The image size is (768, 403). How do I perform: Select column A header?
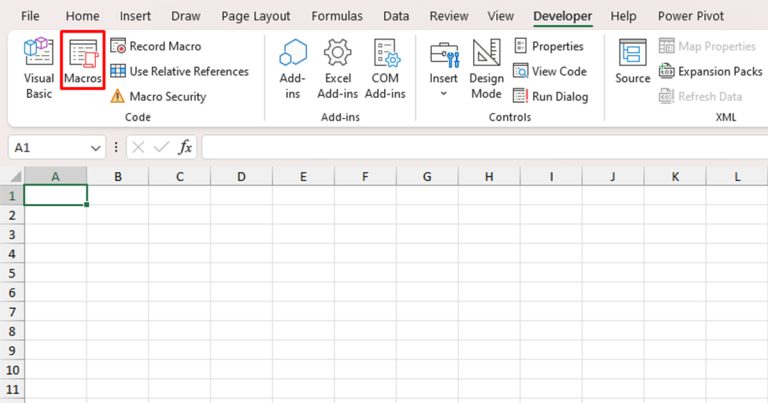click(x=55, y=177)
